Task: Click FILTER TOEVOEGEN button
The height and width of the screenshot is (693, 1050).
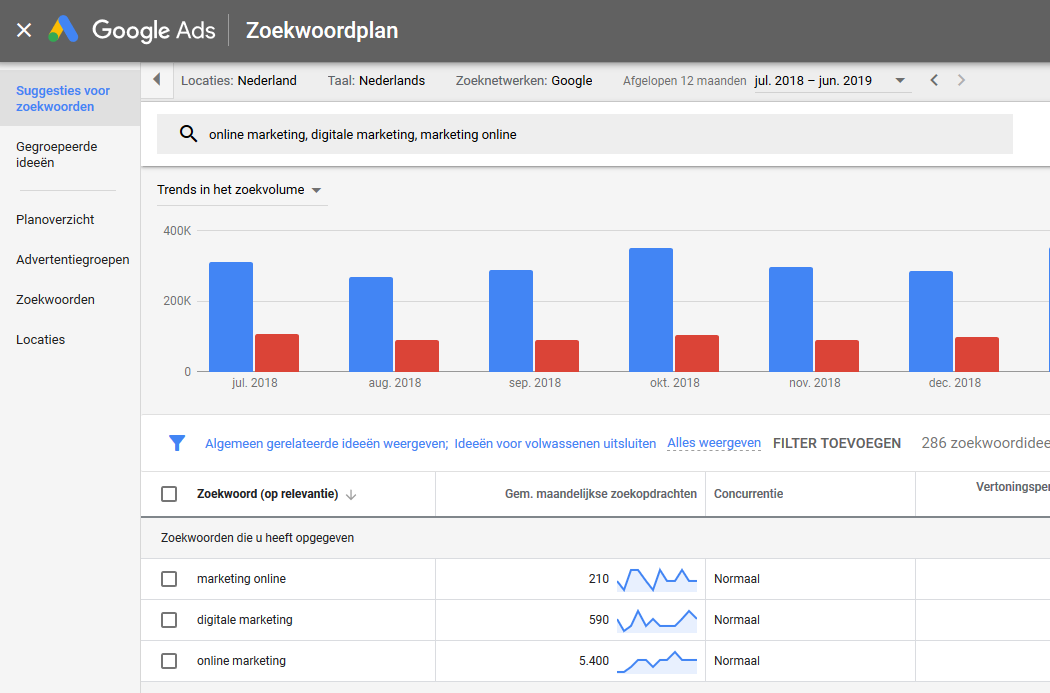Action: click(836, 443)
